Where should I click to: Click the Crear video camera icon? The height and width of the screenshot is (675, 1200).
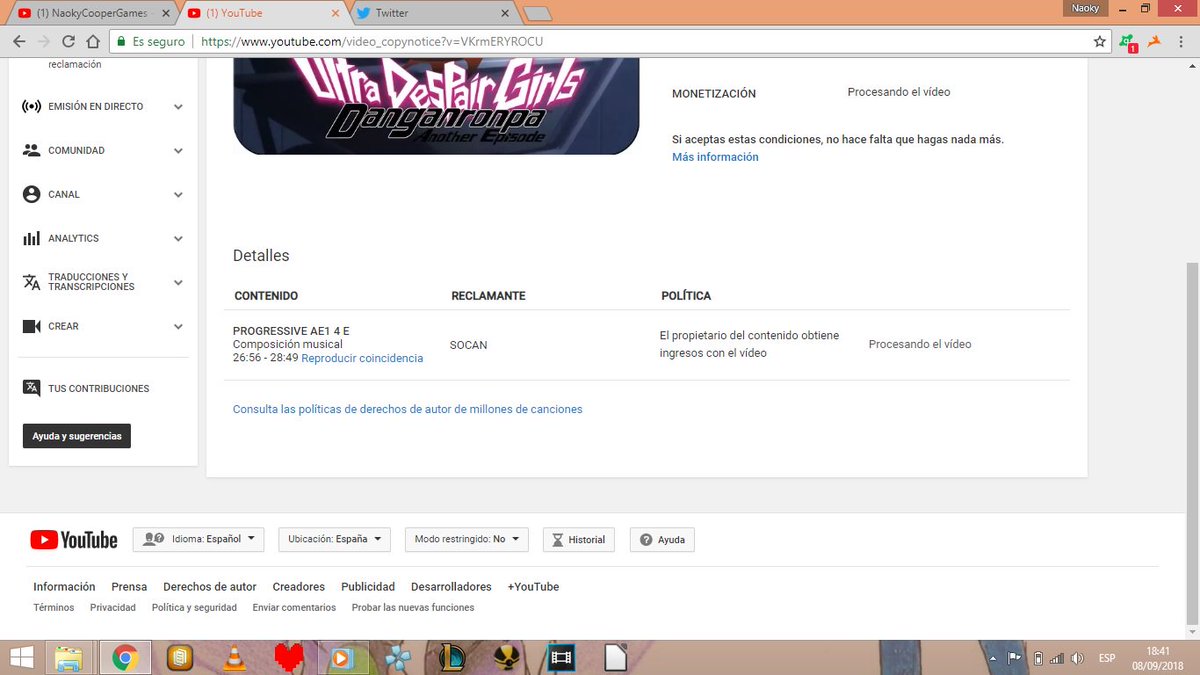[31, 326]
